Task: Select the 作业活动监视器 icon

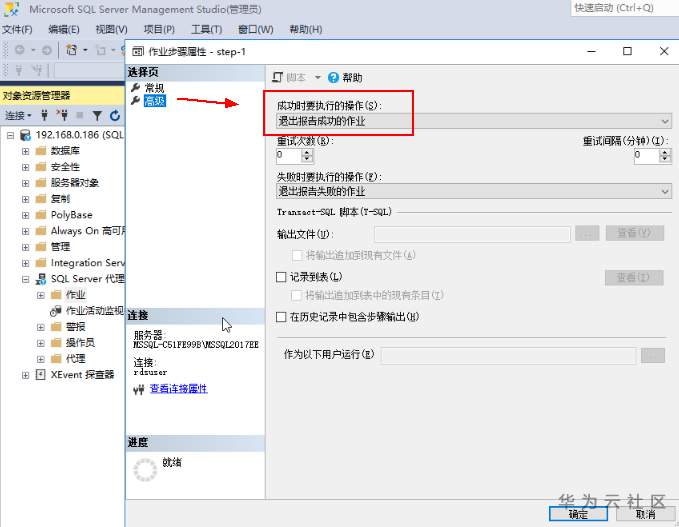Action: (56, 311)
